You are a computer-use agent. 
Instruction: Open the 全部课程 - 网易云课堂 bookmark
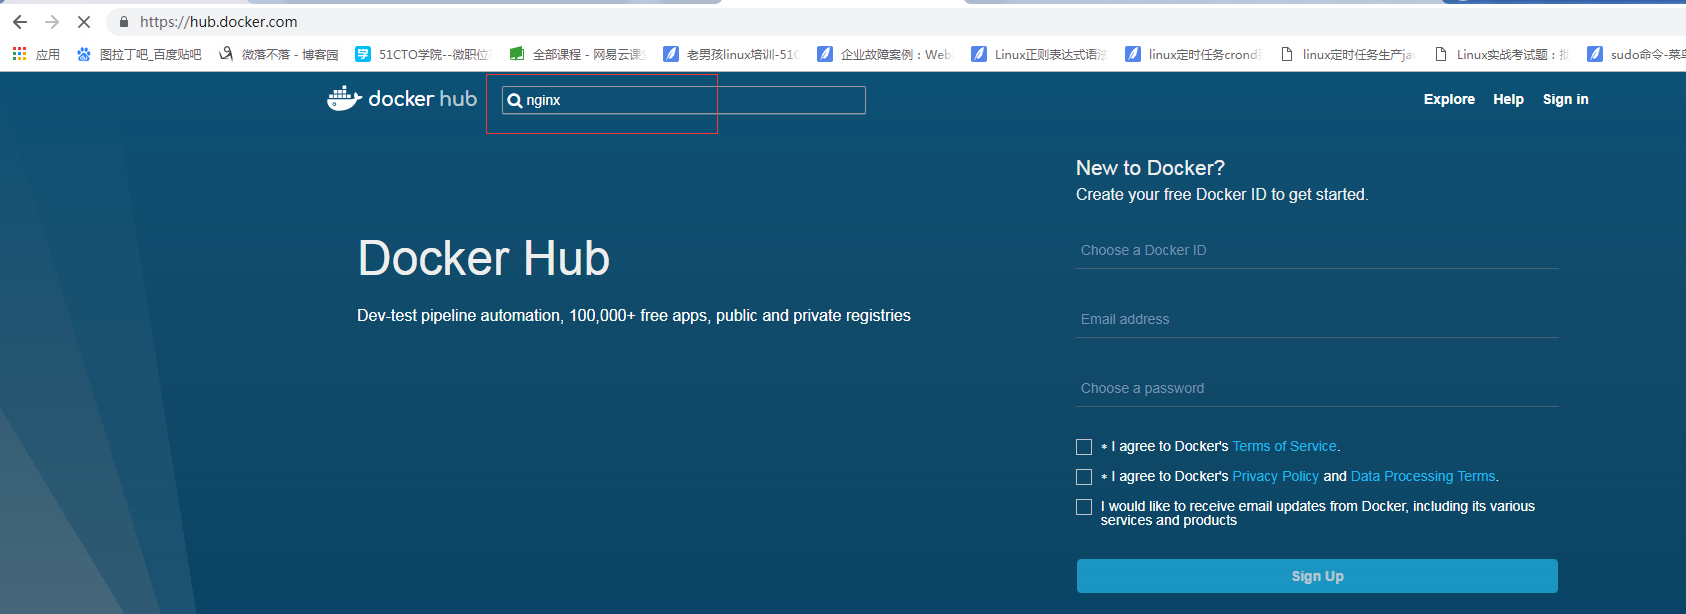click(578, 54)
